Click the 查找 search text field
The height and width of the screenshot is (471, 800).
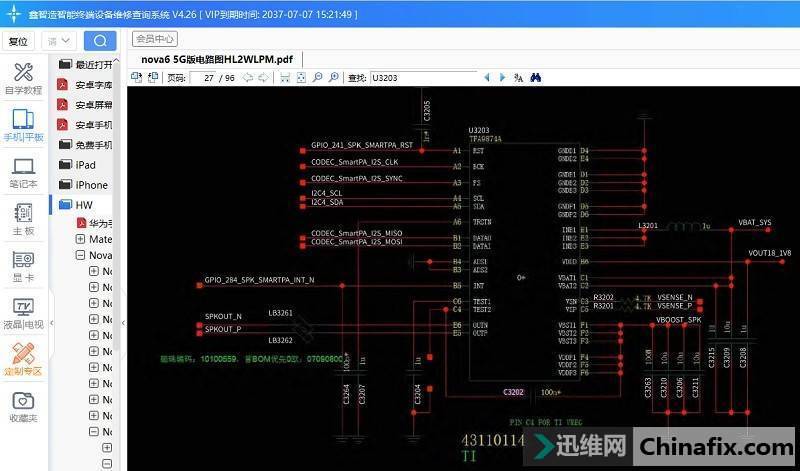click(422, 77)
